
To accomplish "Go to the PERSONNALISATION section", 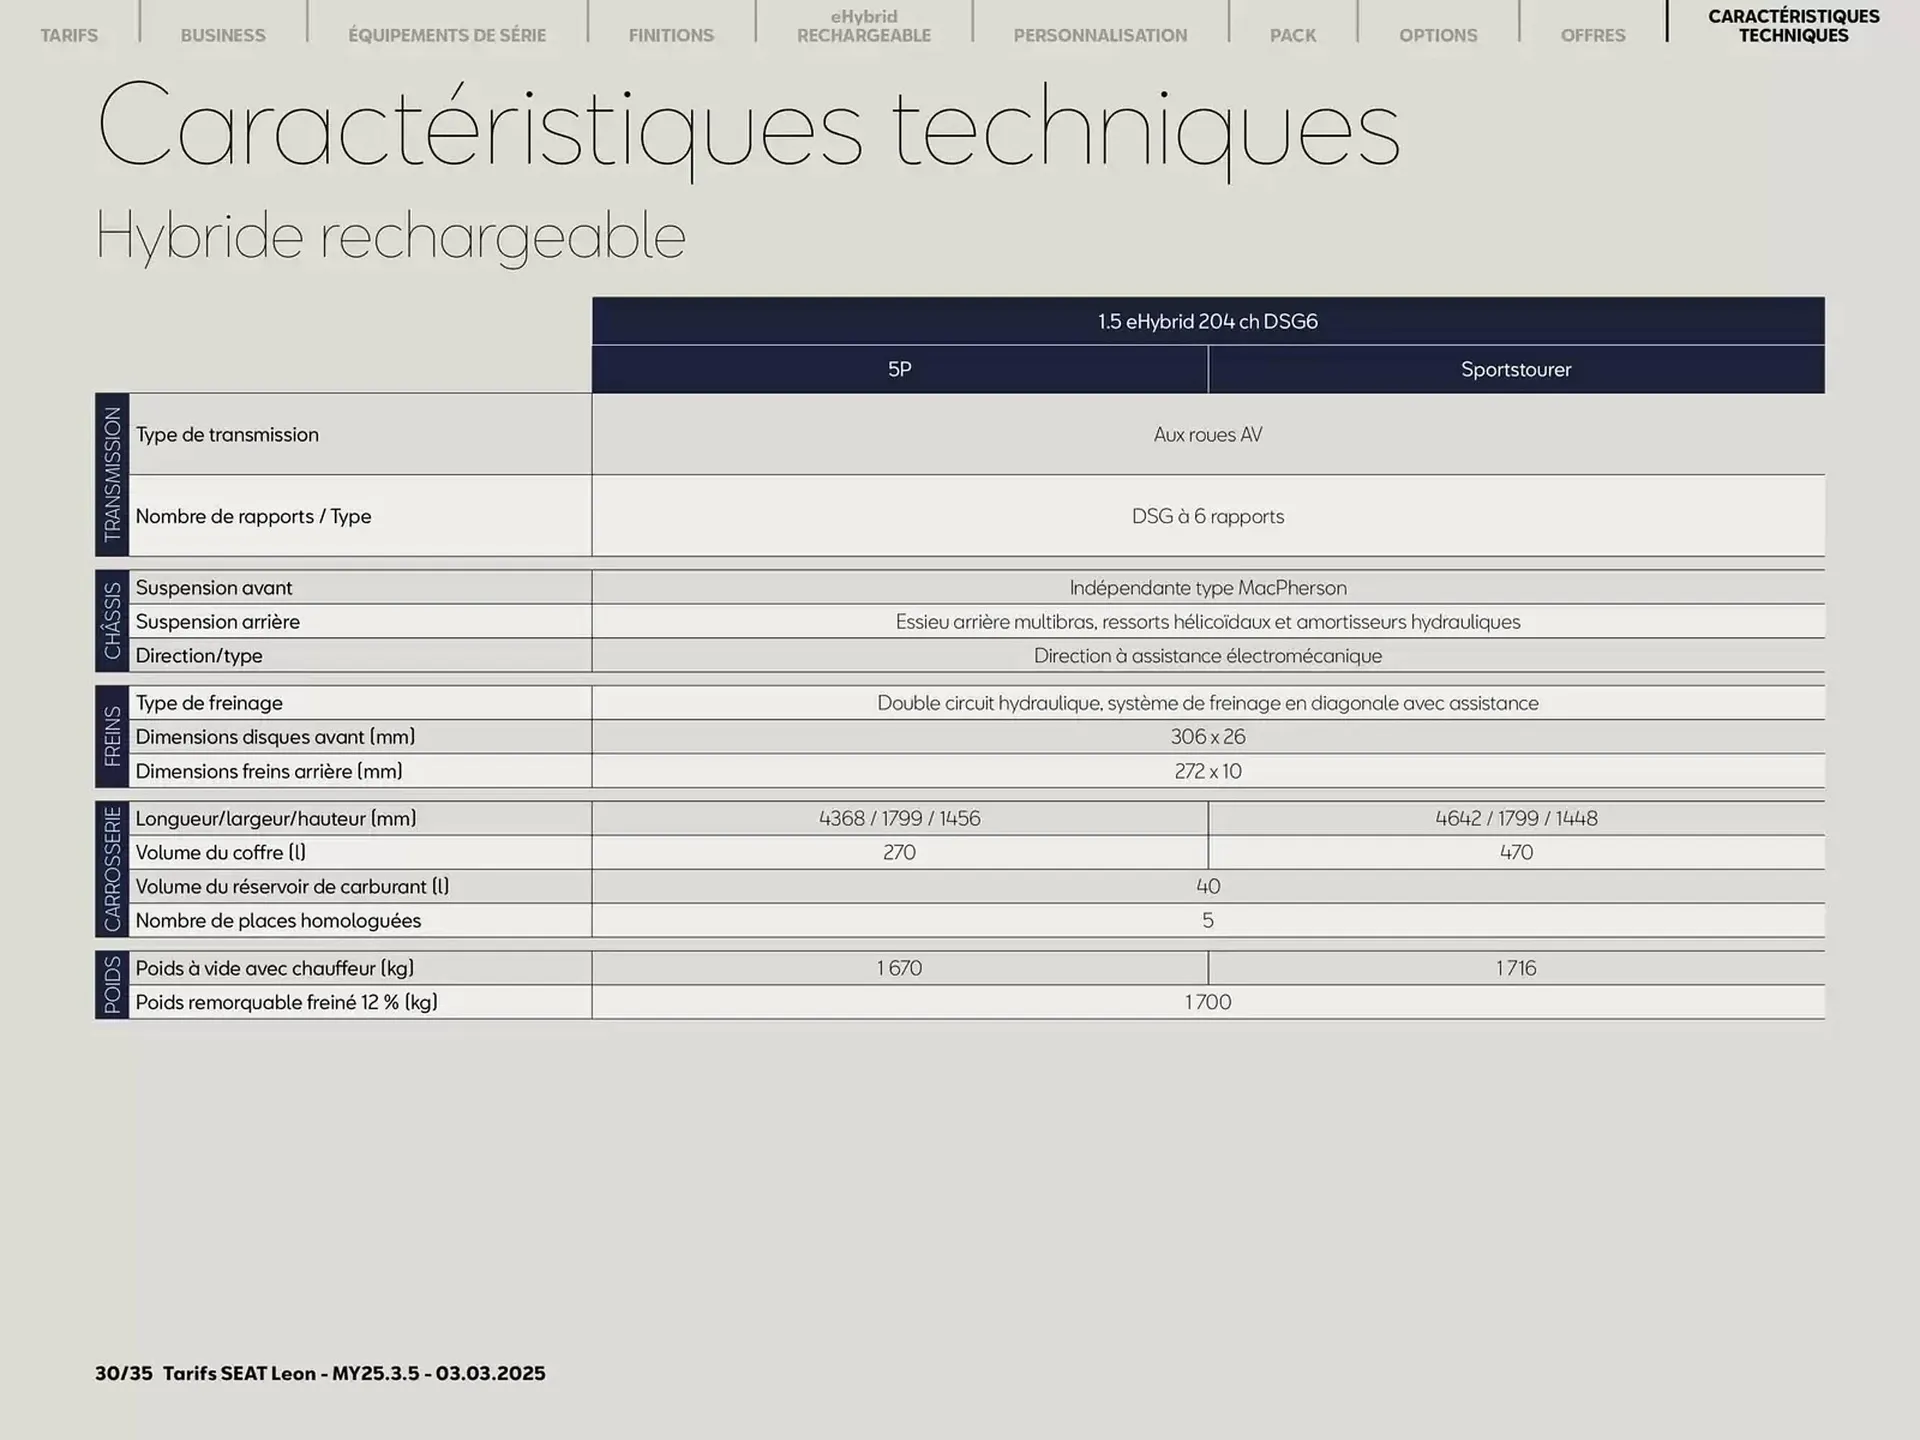I will point(1100,35).
